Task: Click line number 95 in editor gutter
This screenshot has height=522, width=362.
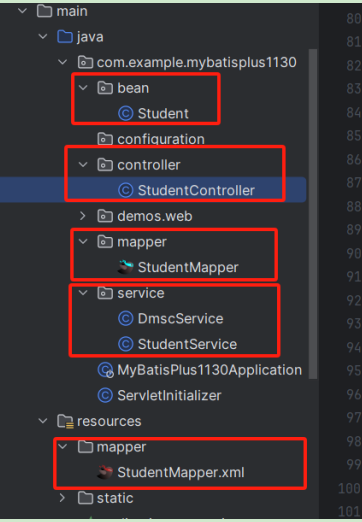Action: click(x=354, y=370)
